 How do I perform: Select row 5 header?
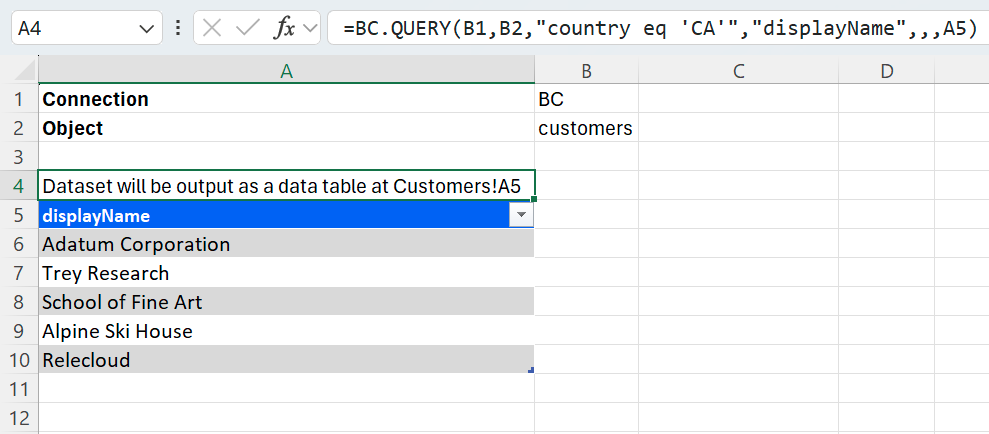20,216
